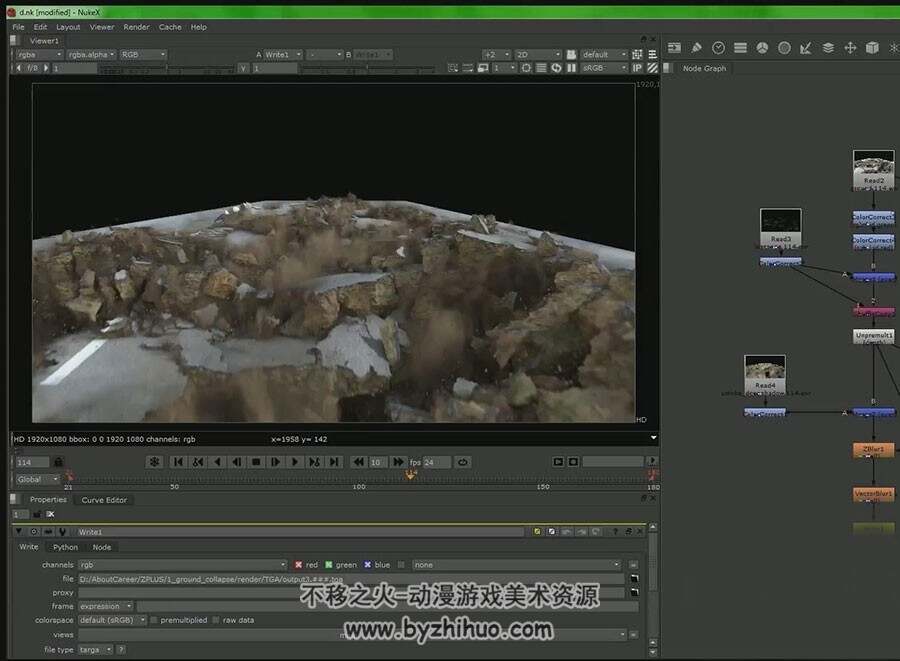Enable the premultiplied checkbox

click(154, 620)
